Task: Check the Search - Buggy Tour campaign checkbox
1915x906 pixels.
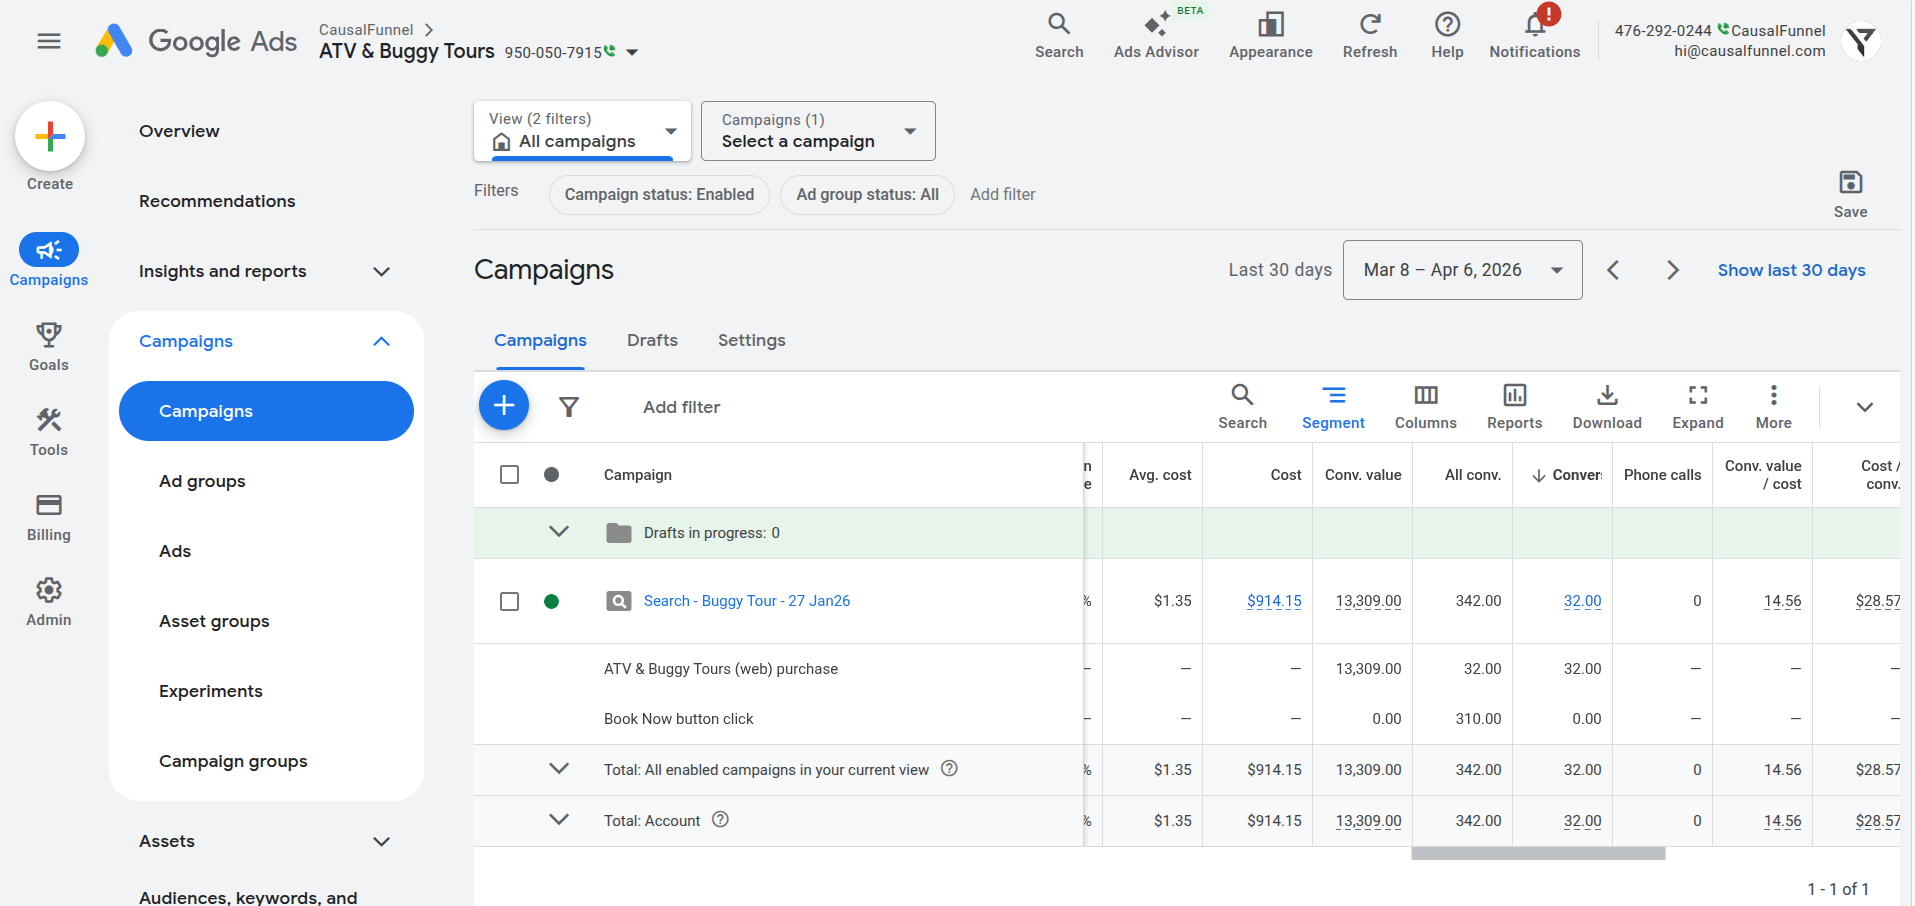Action: tap(509, 601)
